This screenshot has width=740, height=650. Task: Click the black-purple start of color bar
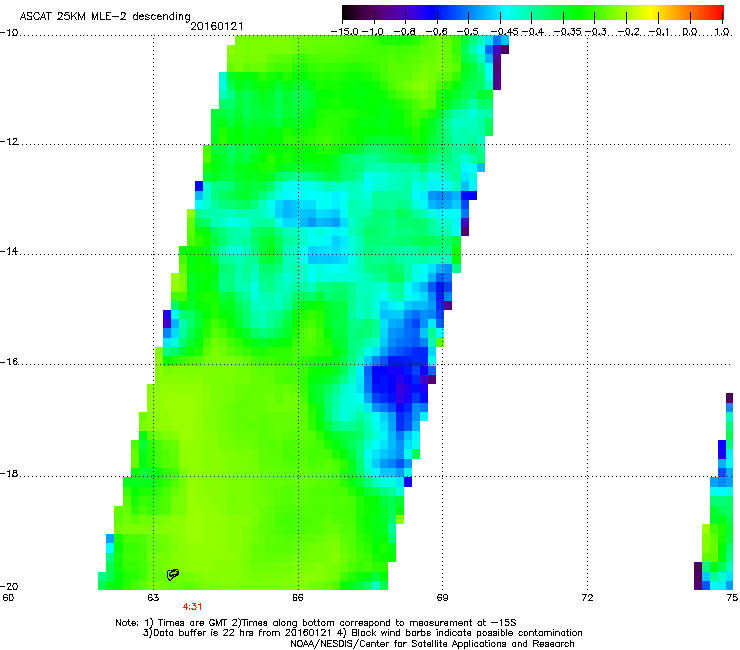click(352, 12)
